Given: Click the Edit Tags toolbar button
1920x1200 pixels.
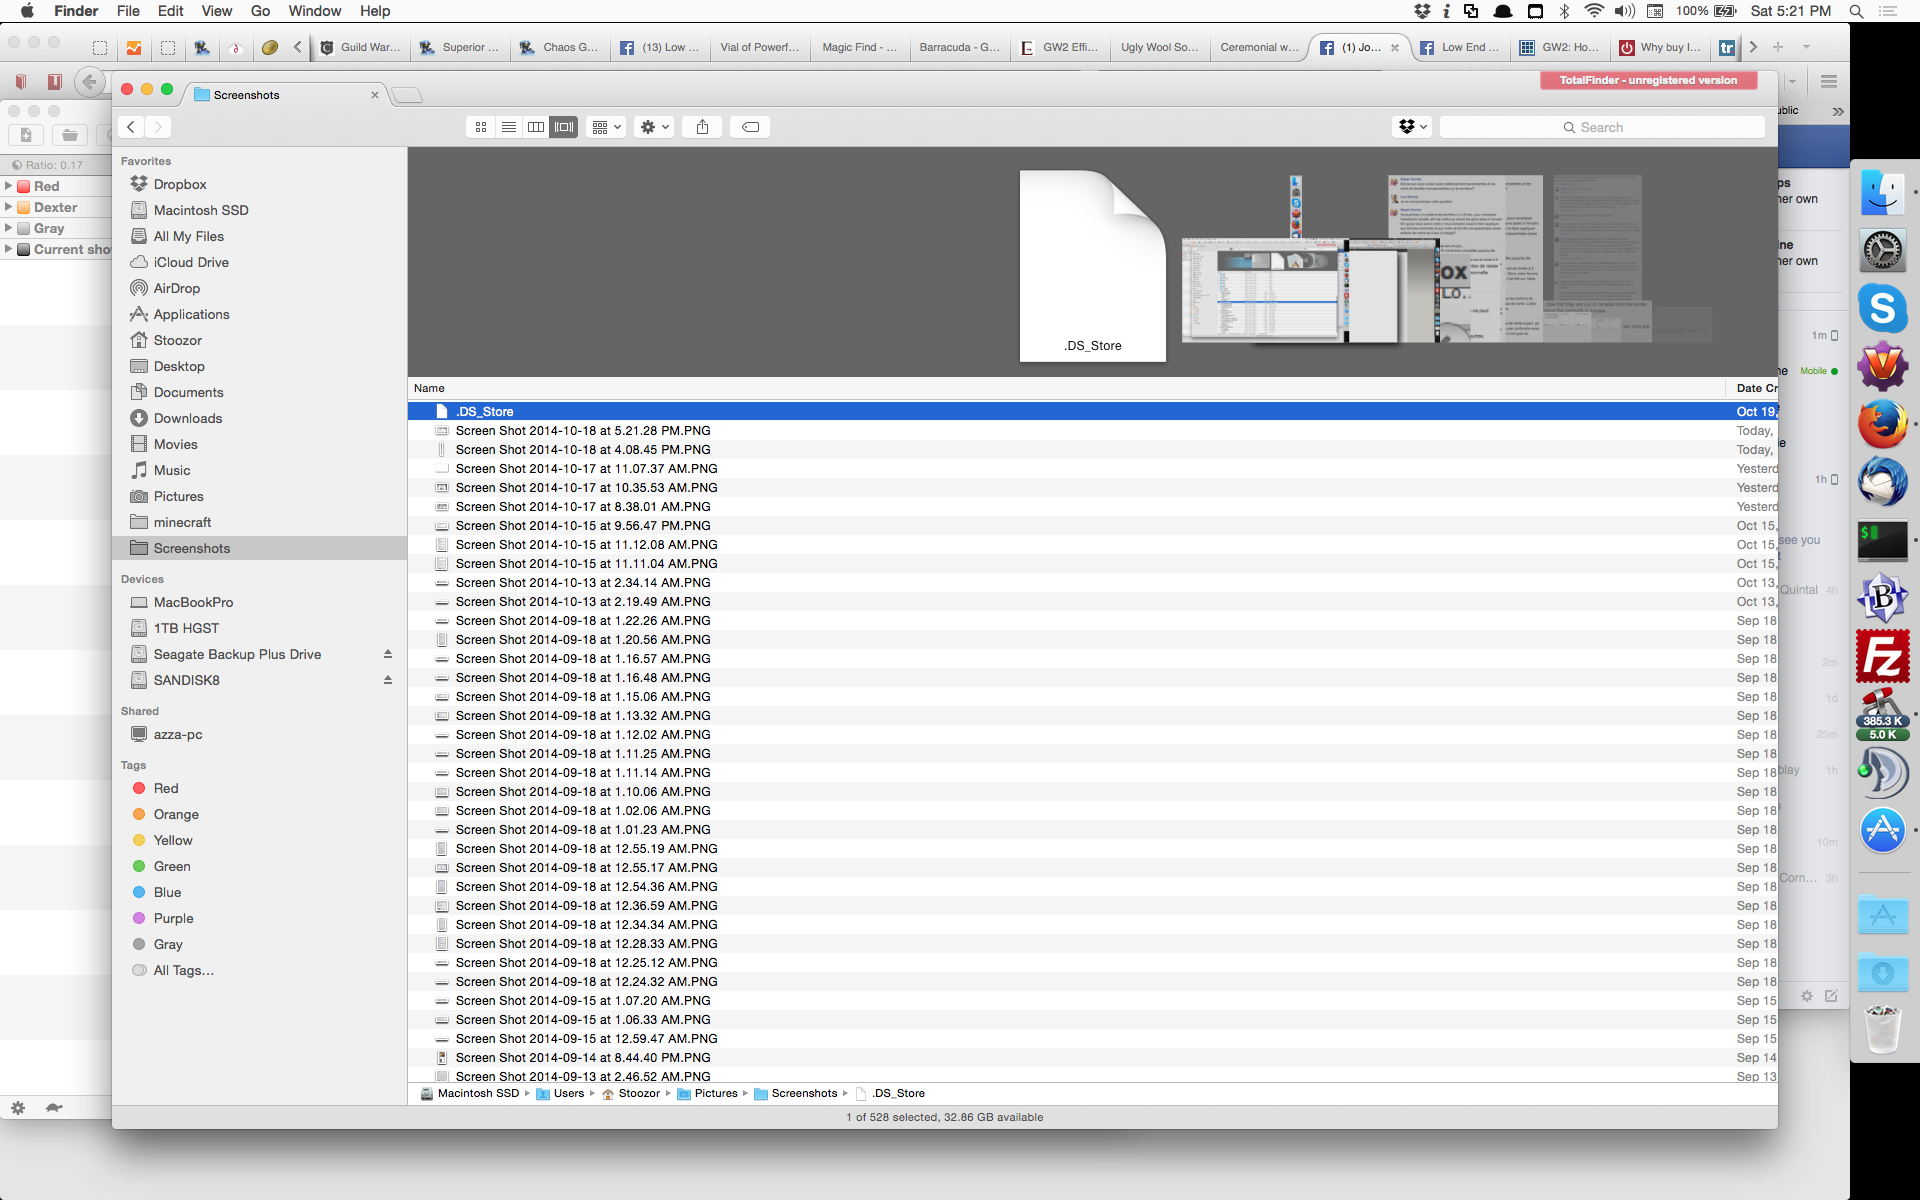Looking at the screenshot, I should click(x=750, y=127).
